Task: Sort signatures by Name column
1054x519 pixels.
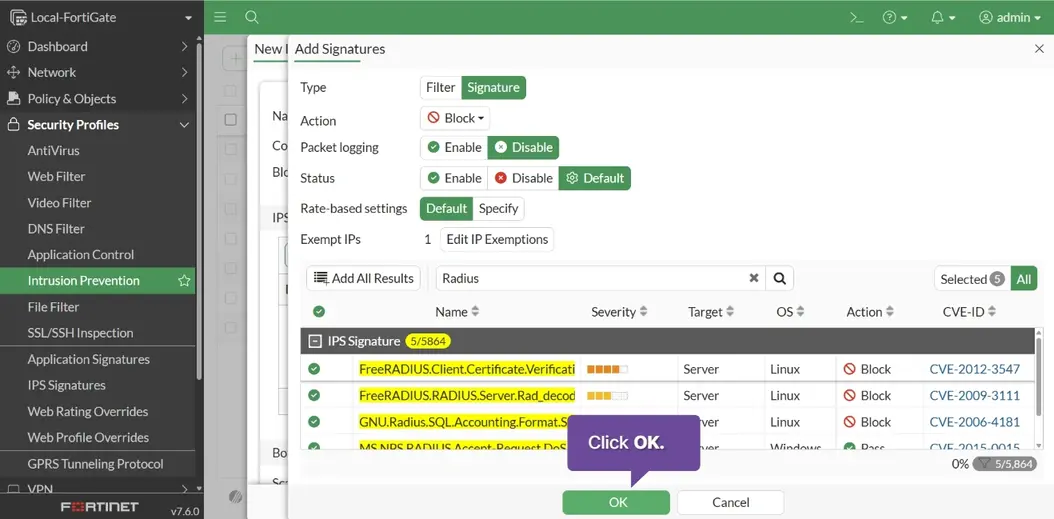Action: click(458, 312)
